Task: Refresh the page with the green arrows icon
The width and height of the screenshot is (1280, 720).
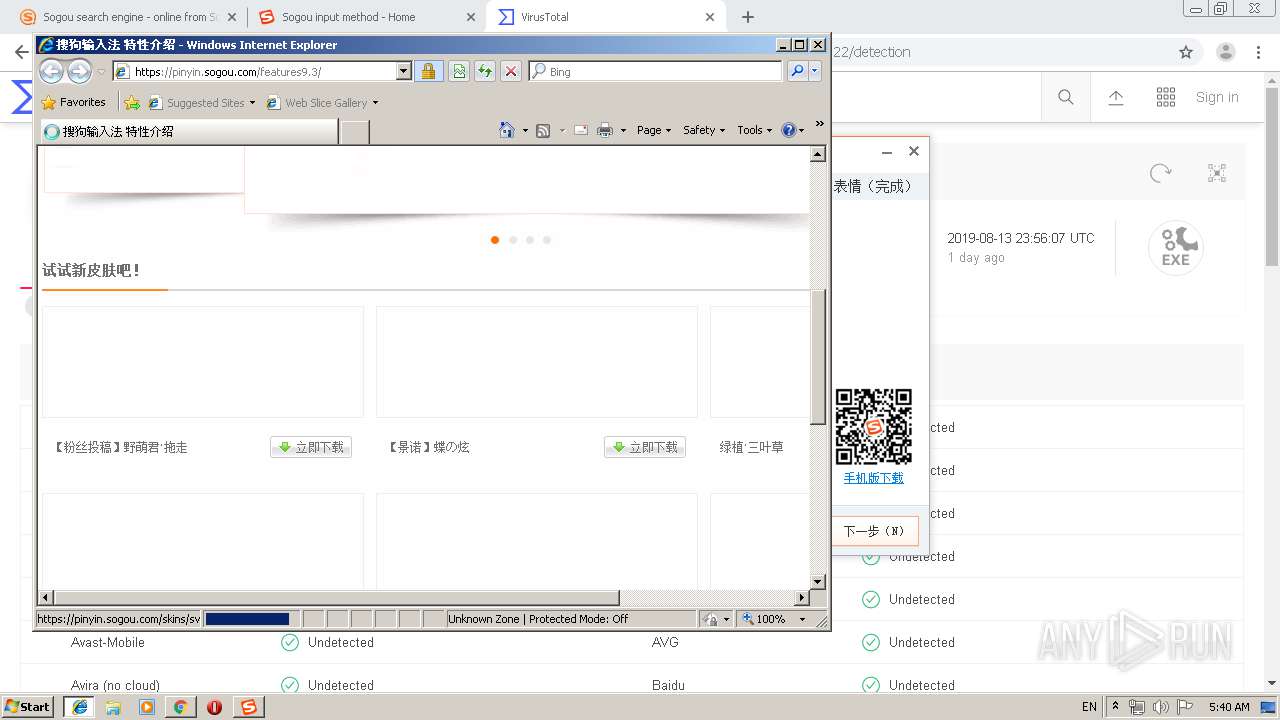Action: tap(485, 71)
